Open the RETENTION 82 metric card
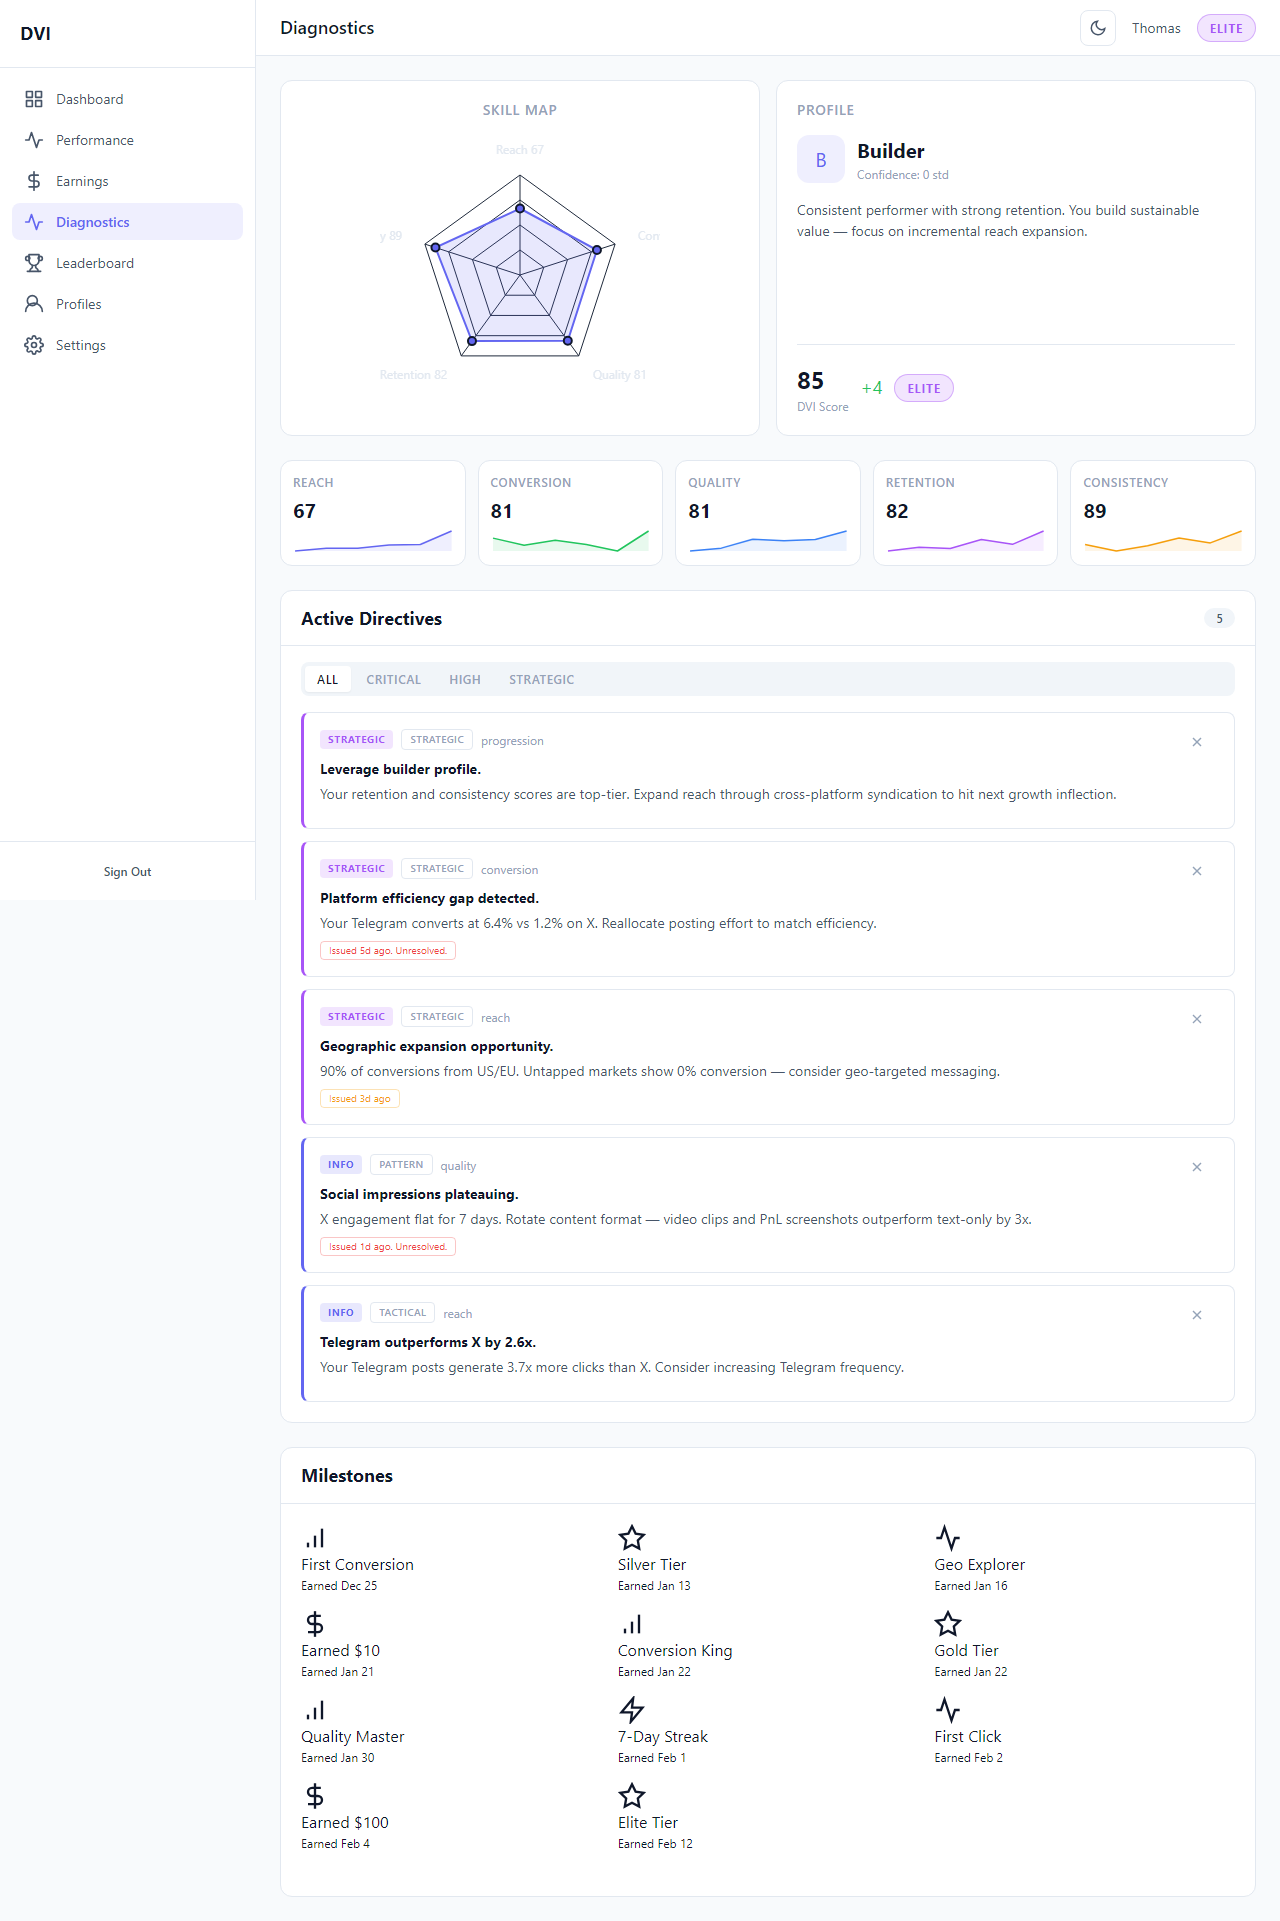The image size is (1280, 1921). coord(965,513)
